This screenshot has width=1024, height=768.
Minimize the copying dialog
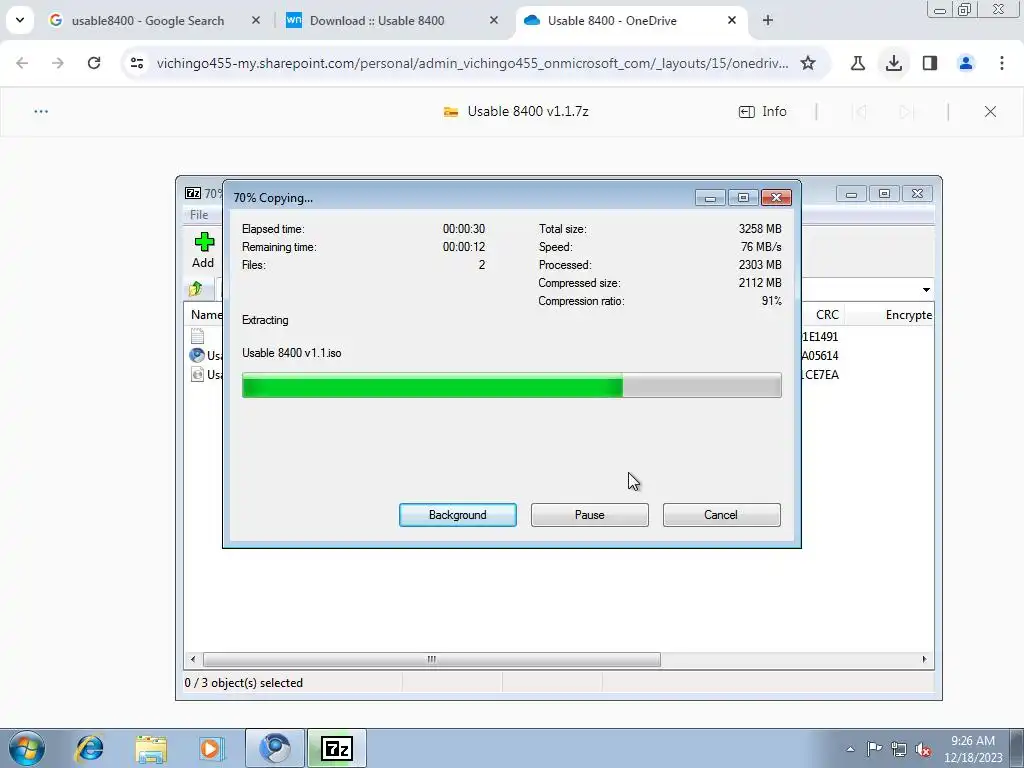[710, 197]
